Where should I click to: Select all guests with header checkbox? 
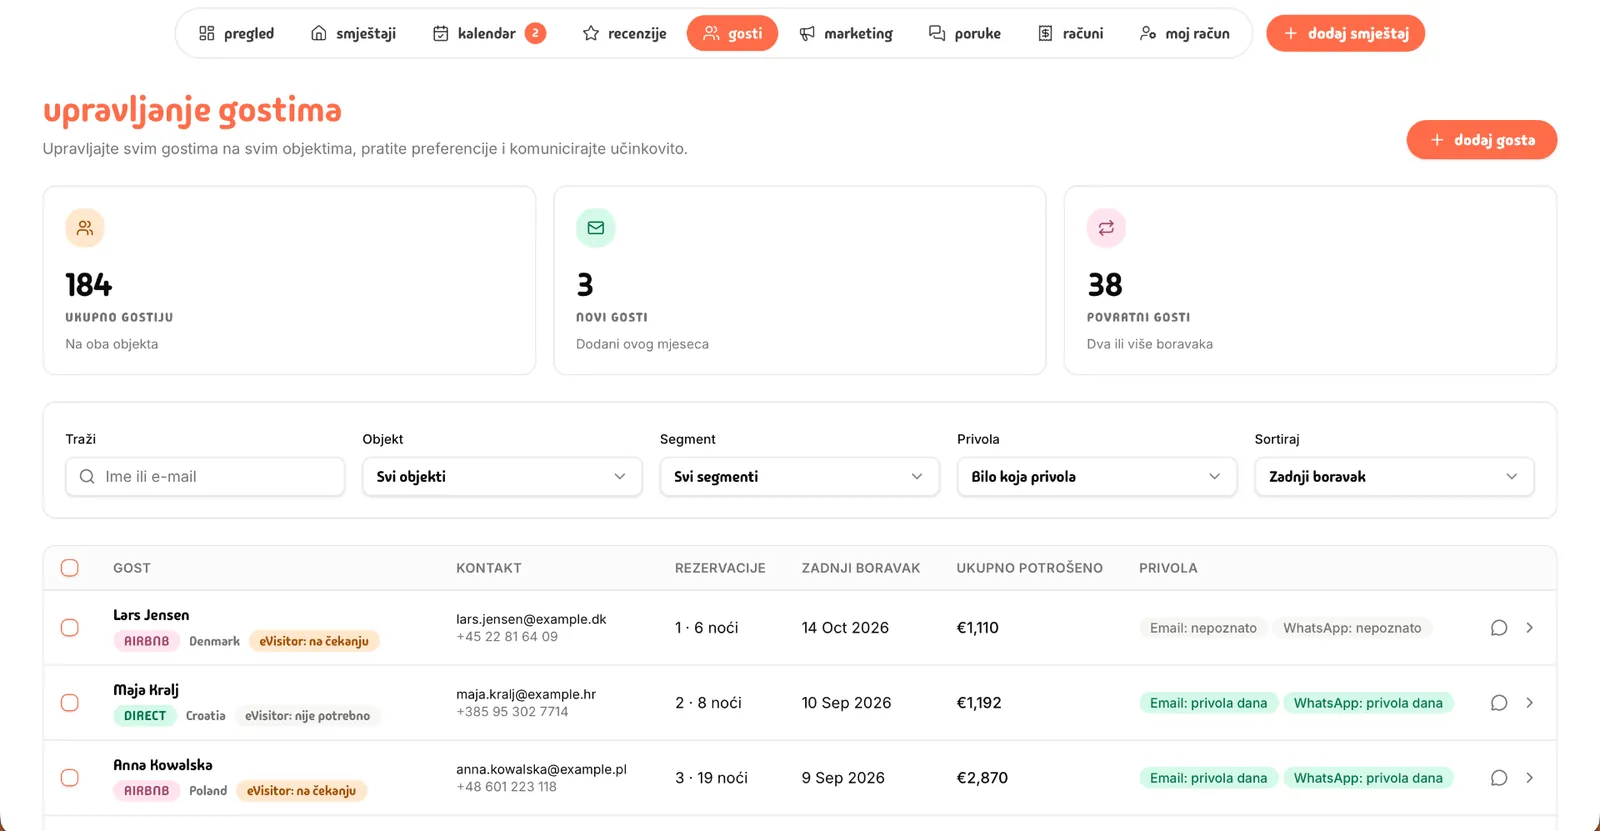click(x=70, y=568)
